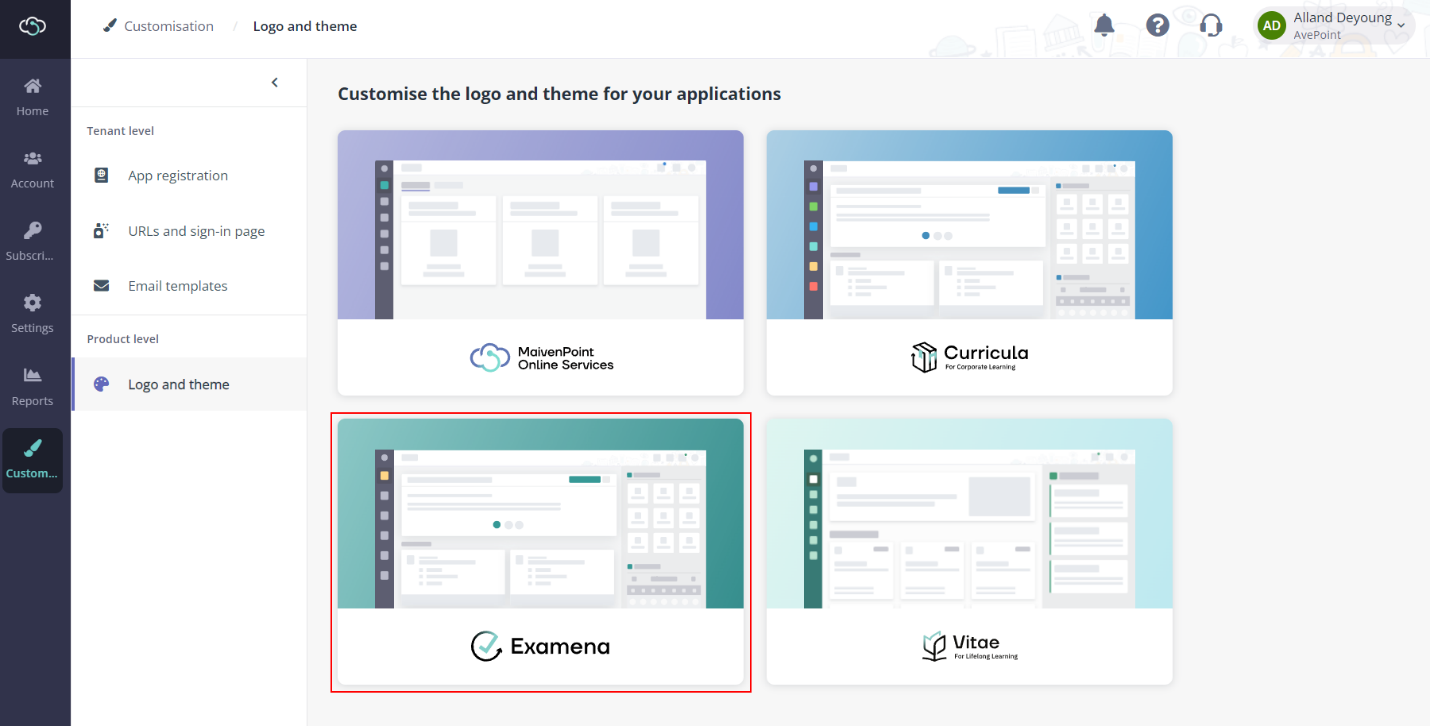The height and width of the screenshot is (726, 1430).
Task: Click the AD user avatar
Action: click(x=1272, y=26)
